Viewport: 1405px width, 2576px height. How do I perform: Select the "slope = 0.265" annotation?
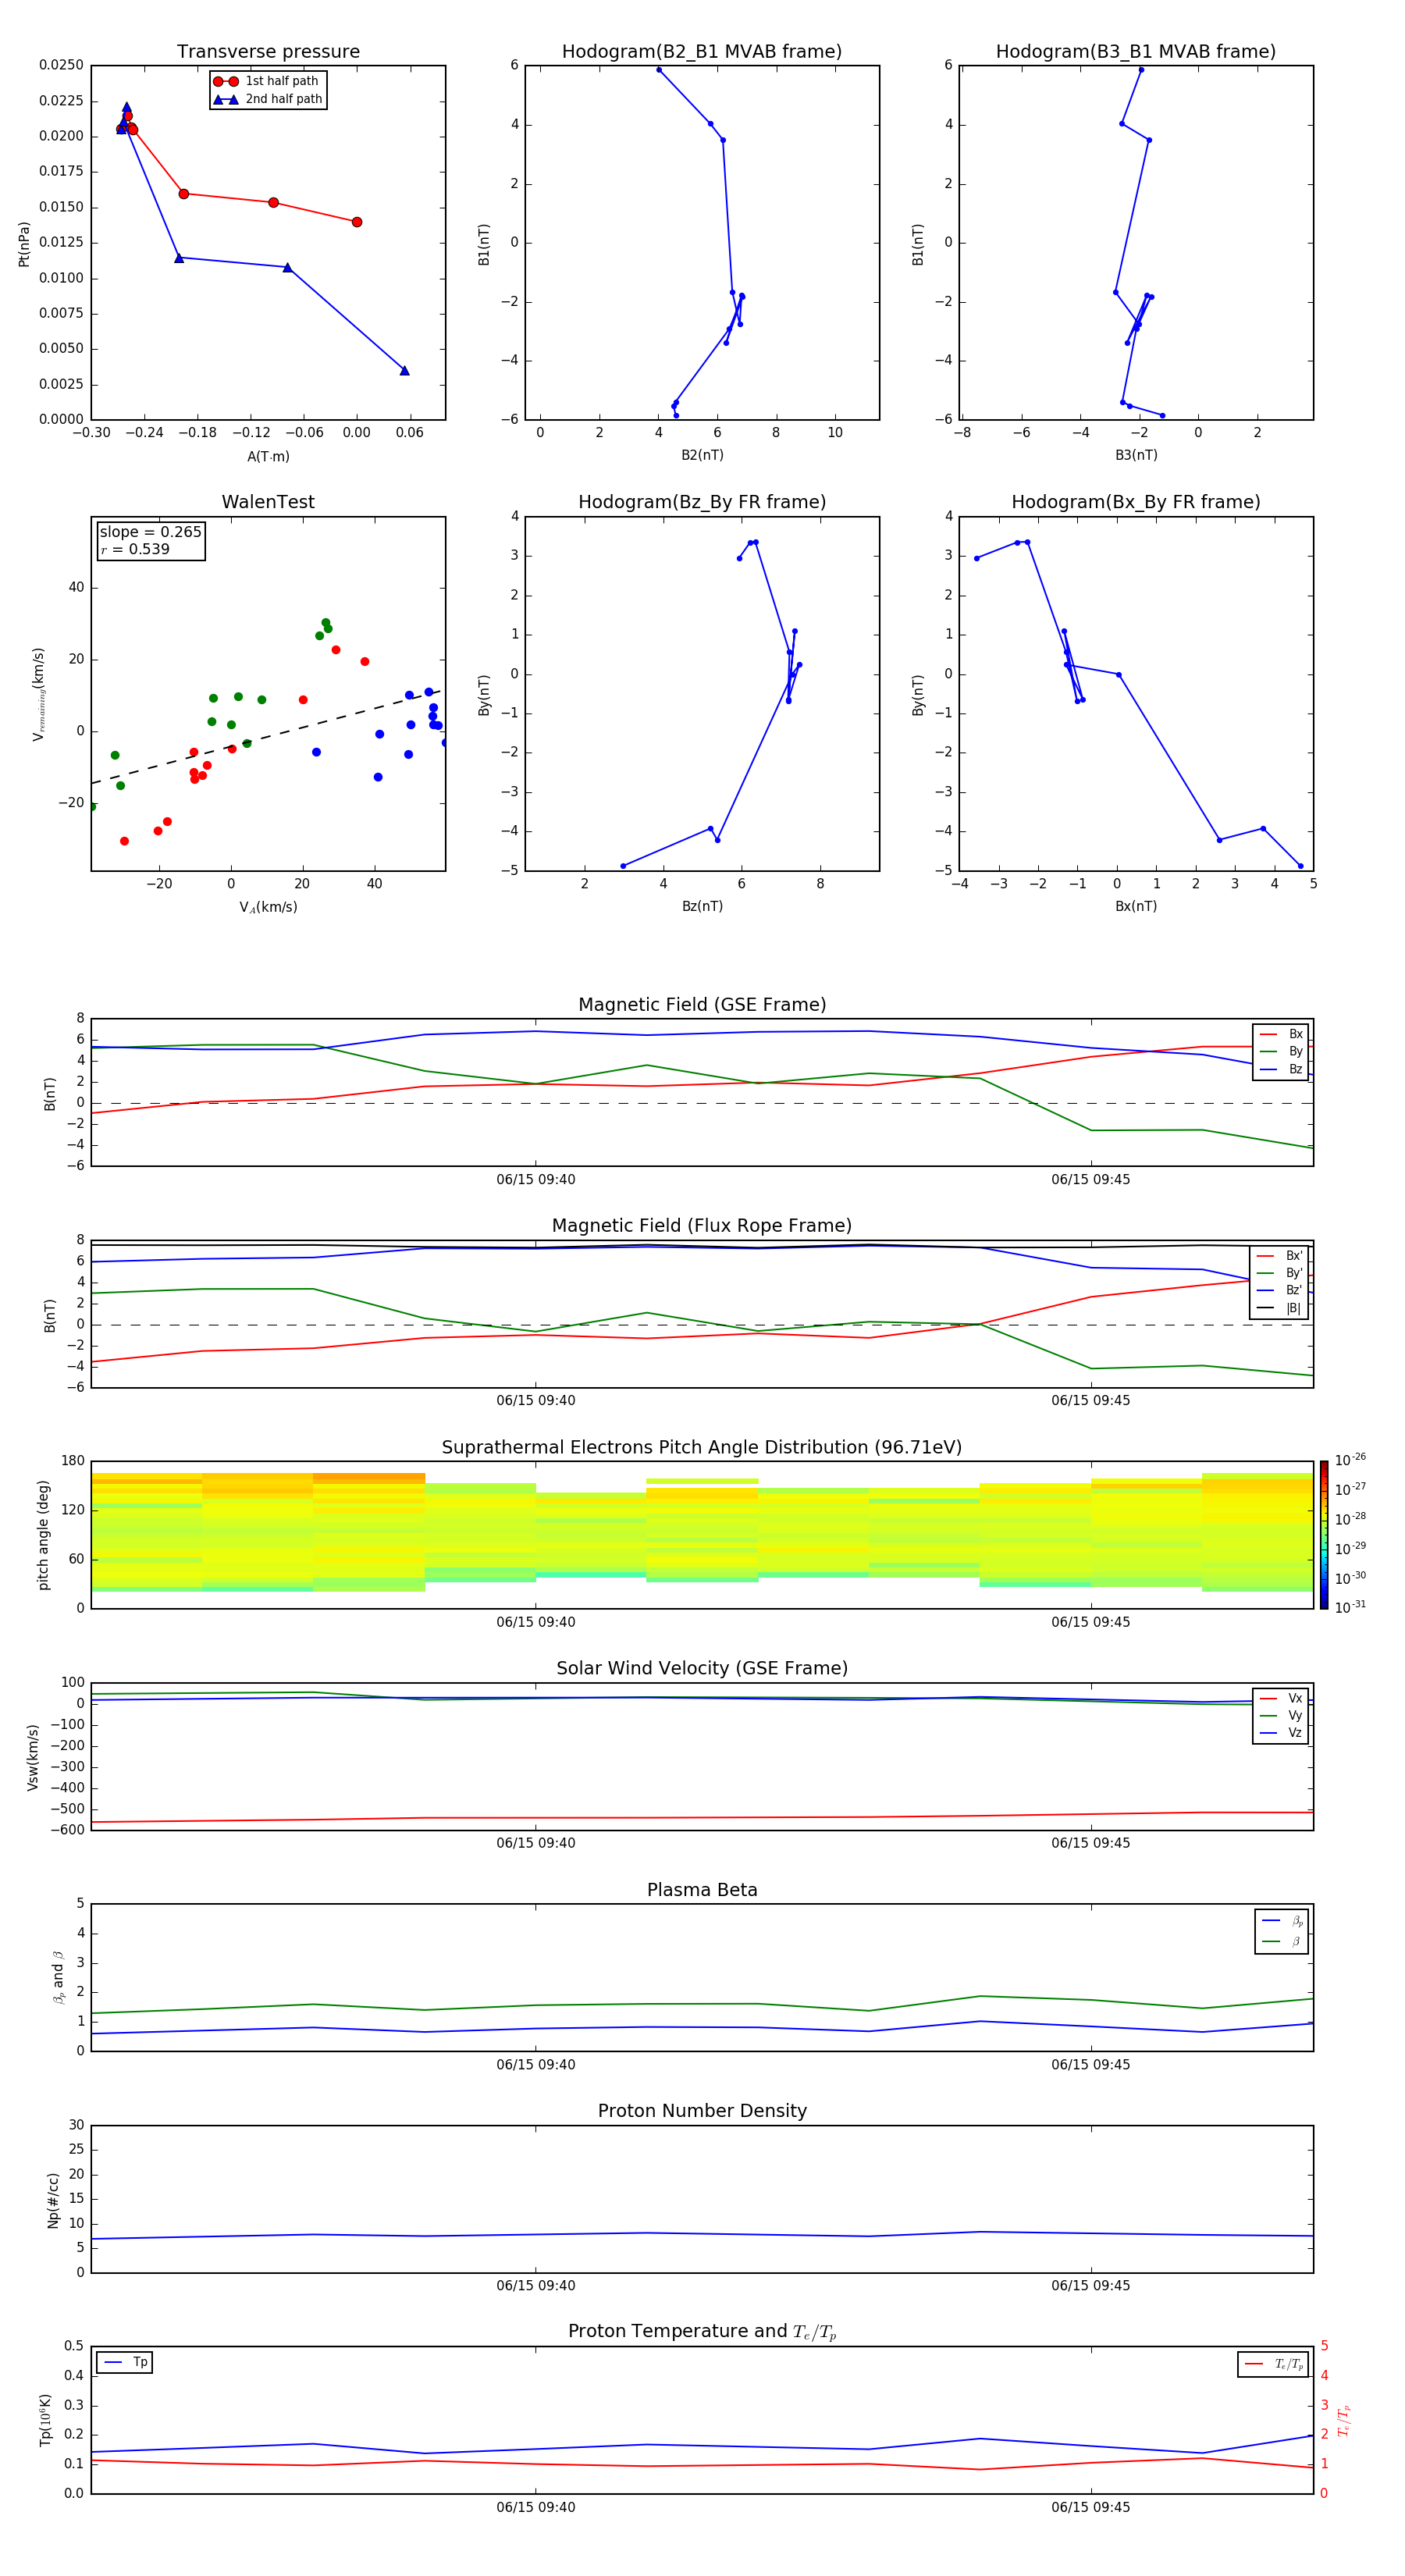click(x=150, y=532)
